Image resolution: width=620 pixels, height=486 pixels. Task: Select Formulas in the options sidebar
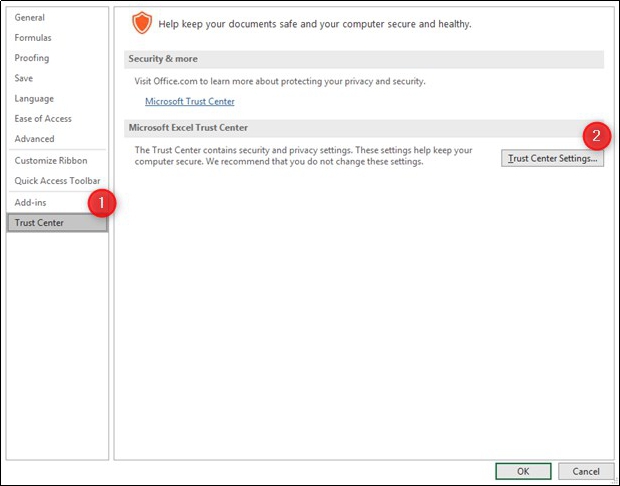33,38
